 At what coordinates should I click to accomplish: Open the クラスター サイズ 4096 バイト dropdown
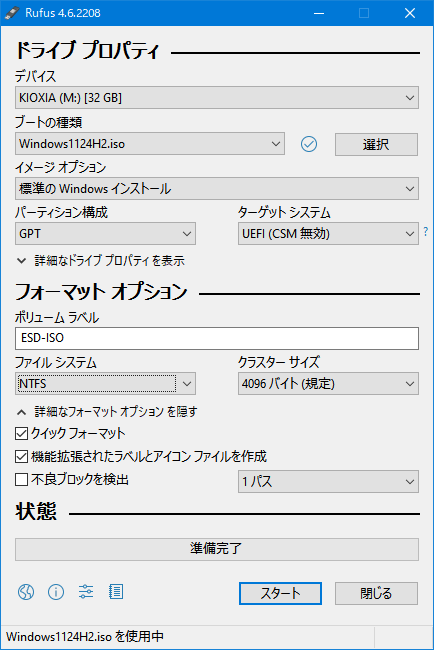[328, 384]
